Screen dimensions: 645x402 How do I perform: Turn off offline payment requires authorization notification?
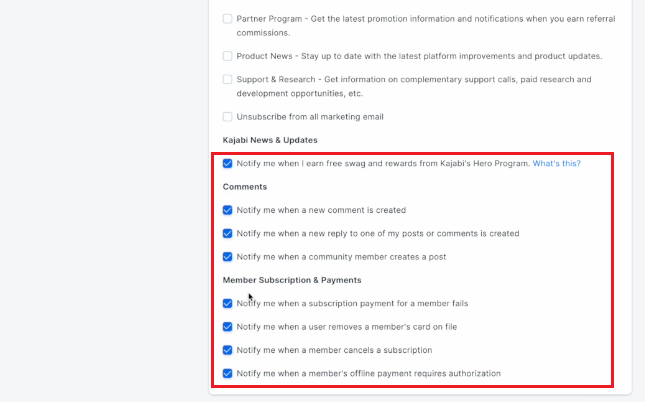227,373
